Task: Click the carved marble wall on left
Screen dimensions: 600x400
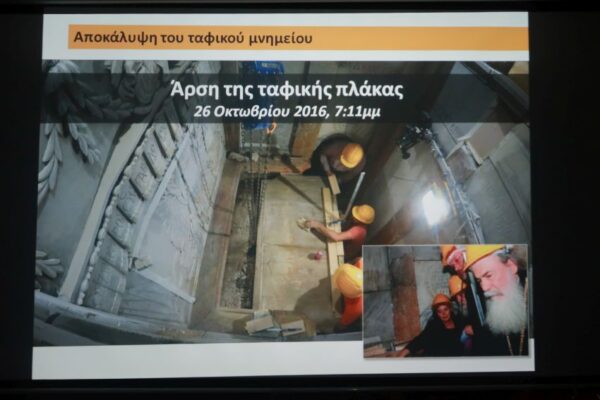Action: [130, 220]
